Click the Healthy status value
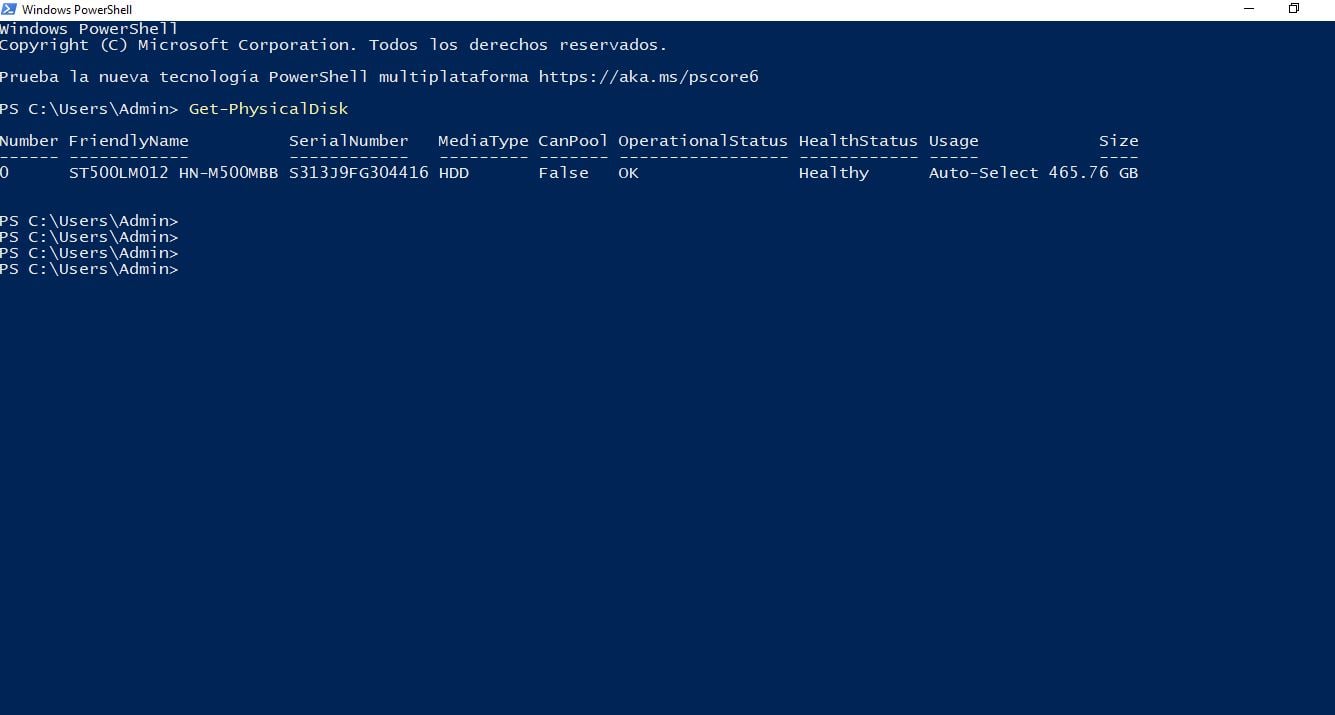 click(x=833, y=173)
